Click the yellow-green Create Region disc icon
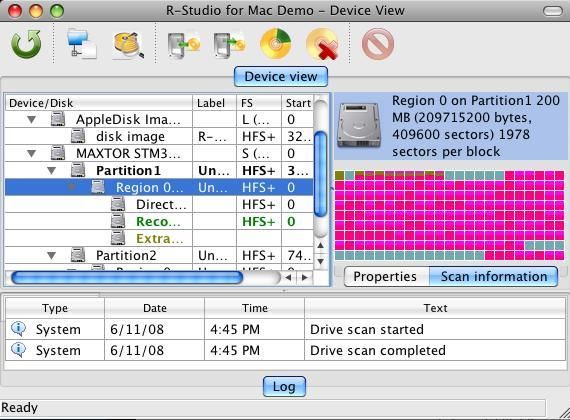 pos(276,44)
